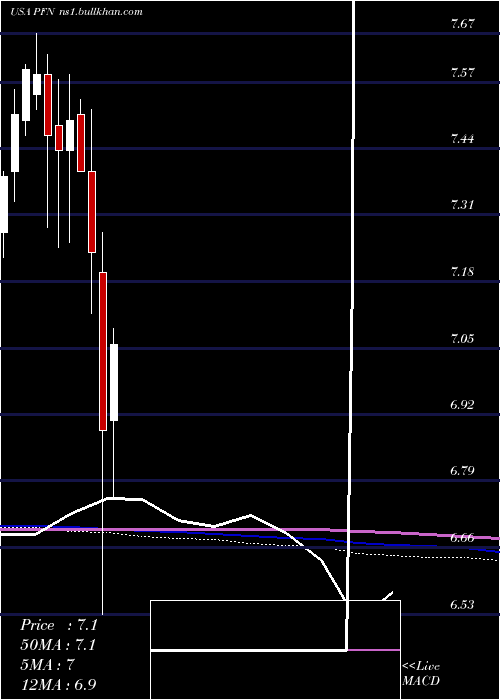Click the 7.57 price axis label
The height and width of the screenshot is (700, 500).
coord(462,73)
